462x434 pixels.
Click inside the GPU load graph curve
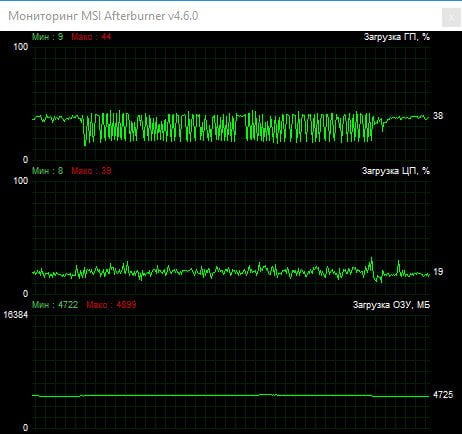pos(231,128)
